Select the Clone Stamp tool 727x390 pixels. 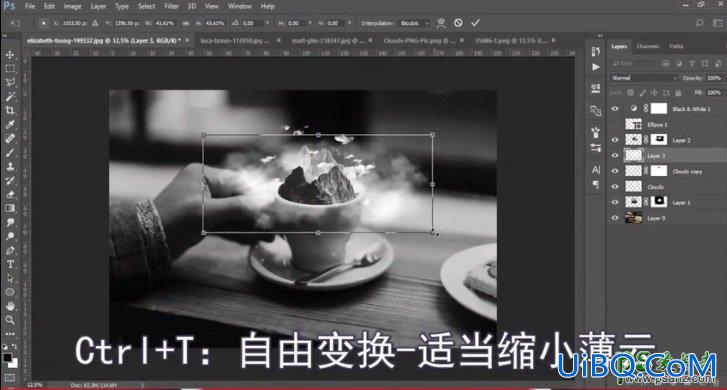point(10,166)
